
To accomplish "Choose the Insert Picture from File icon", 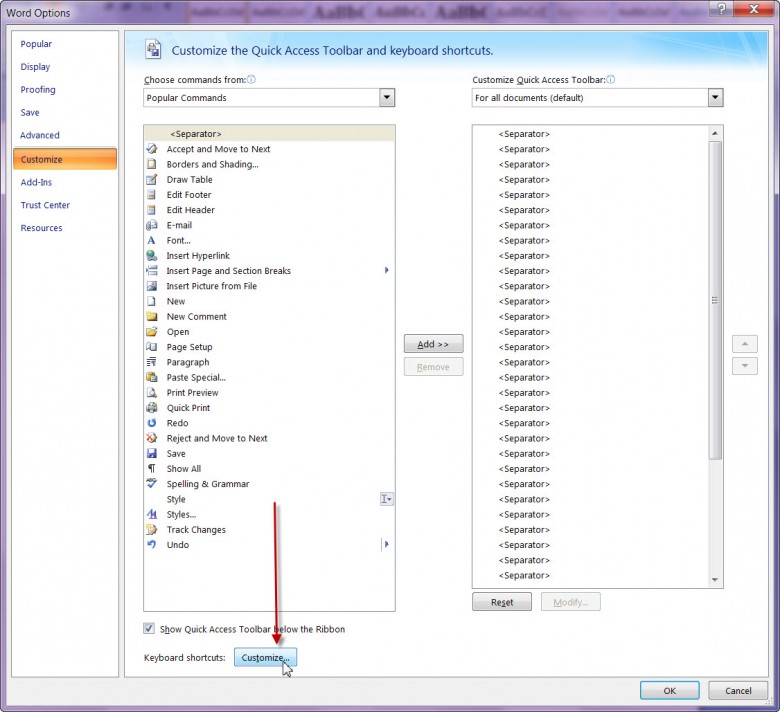I will (x=152, y=286).
